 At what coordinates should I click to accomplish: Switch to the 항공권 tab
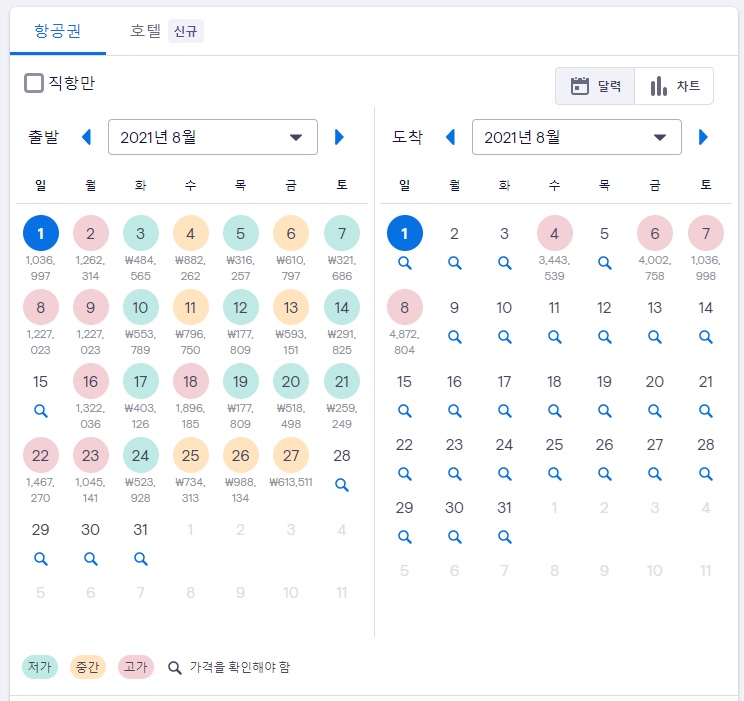pyautogui.click(x=57, y=31)
